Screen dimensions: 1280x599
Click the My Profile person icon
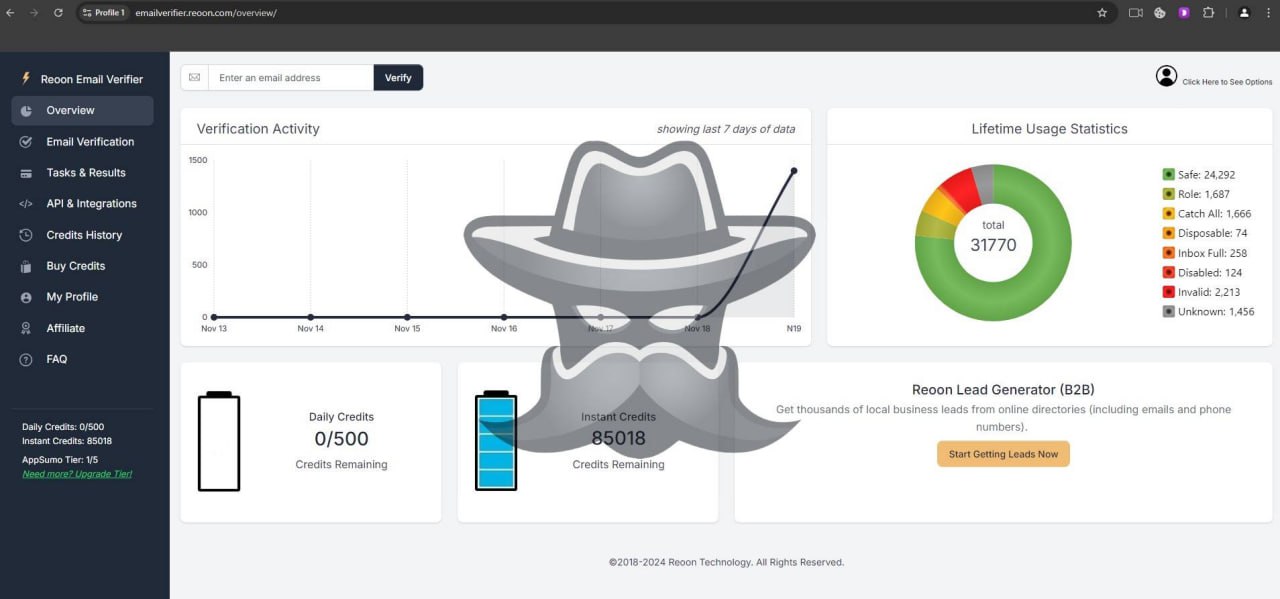tap(26, 297)
